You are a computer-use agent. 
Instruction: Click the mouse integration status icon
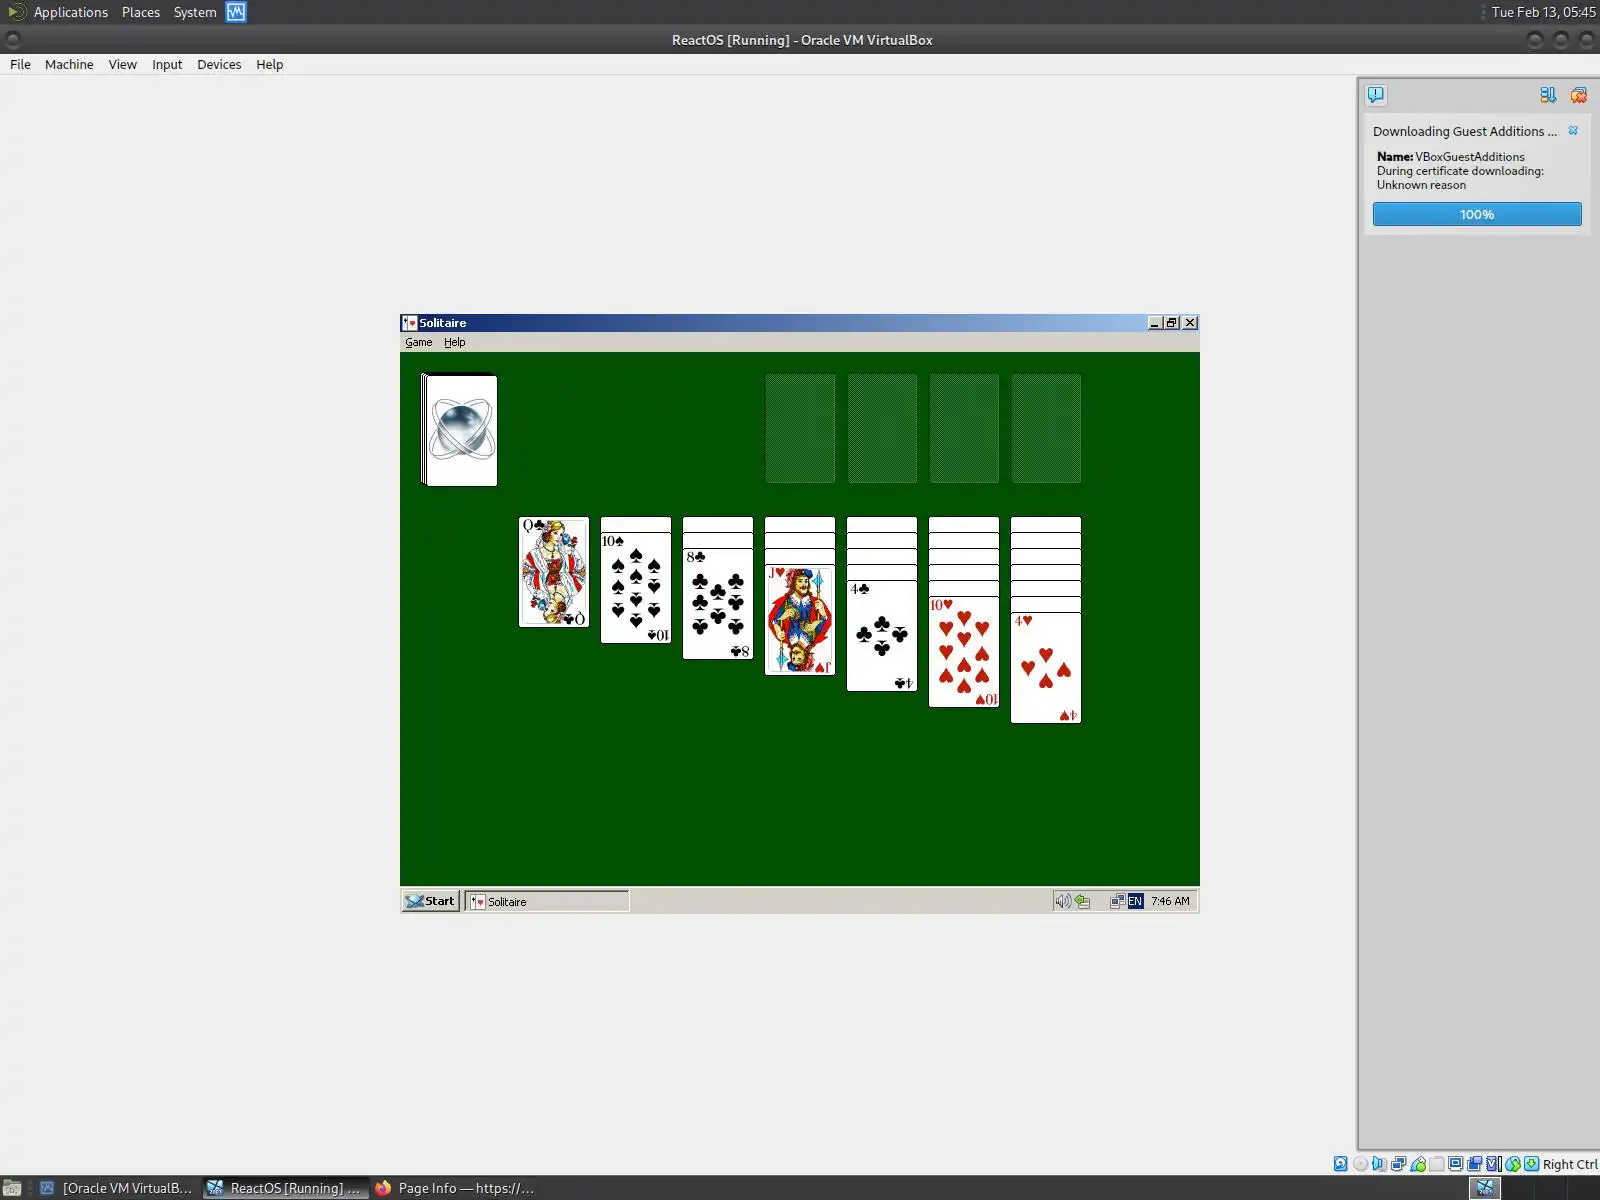(x=1512, y=1164)
